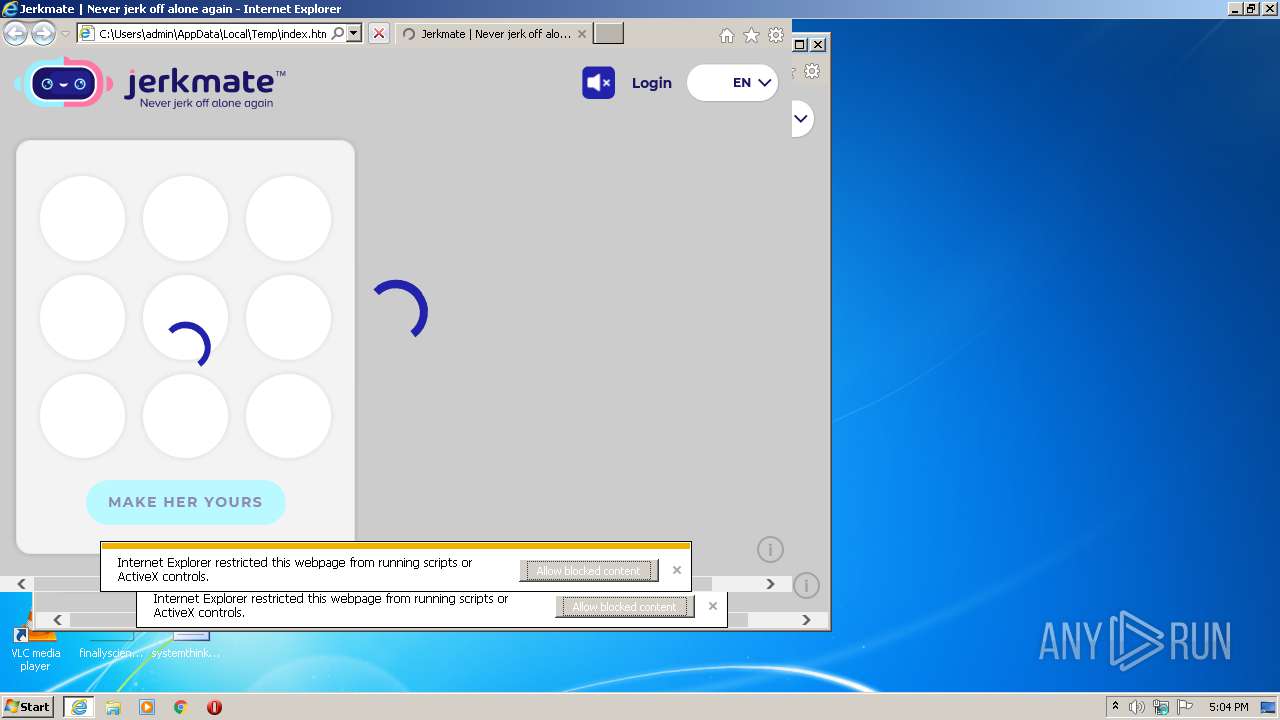
Task: Launch the media player taskbar icon
Action: [147, 707]
